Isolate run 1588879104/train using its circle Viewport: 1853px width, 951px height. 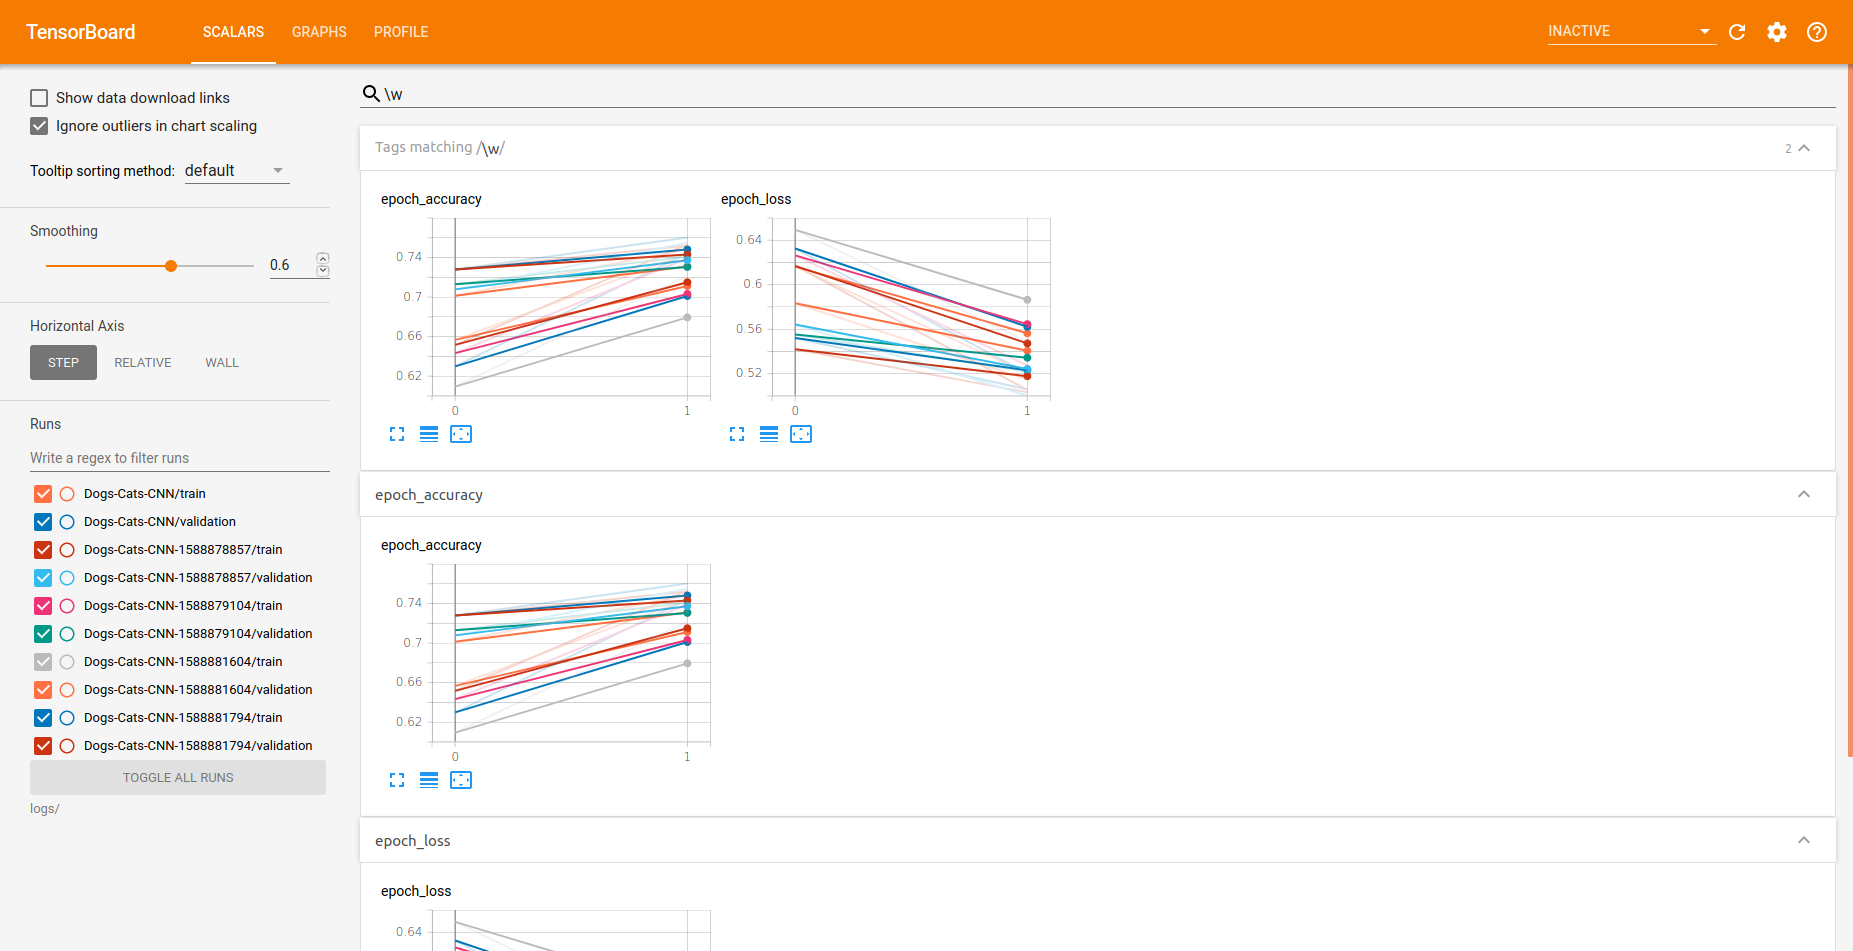(67, 606)
